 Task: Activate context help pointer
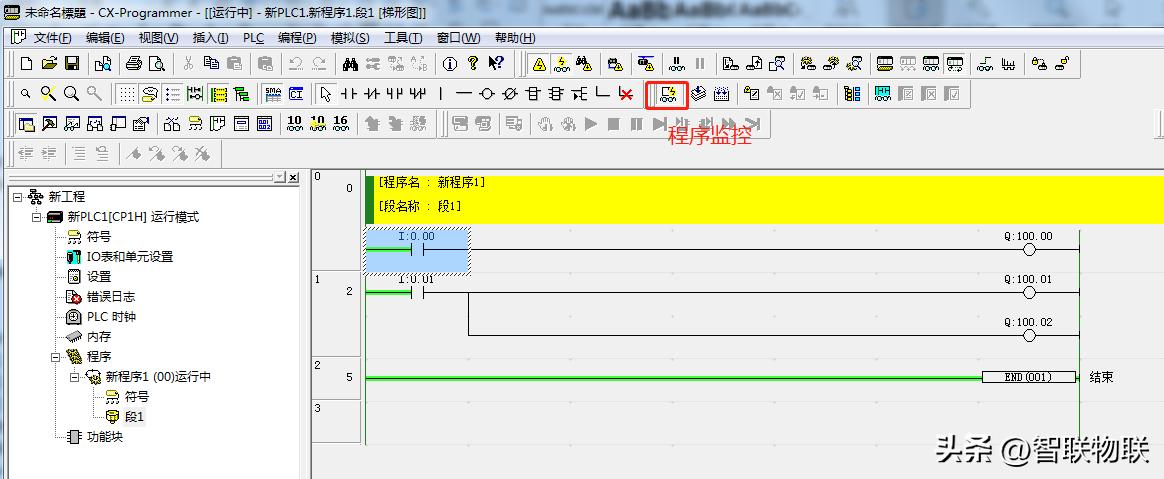[497, 64]
